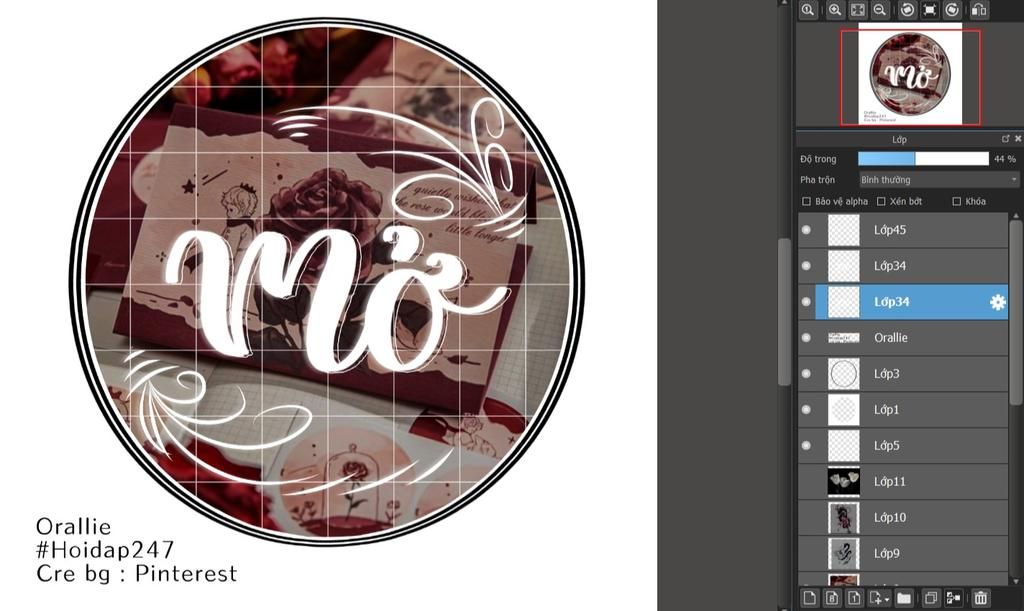
Task: Pop out the Lớp panel
Action: [1006, 138]
